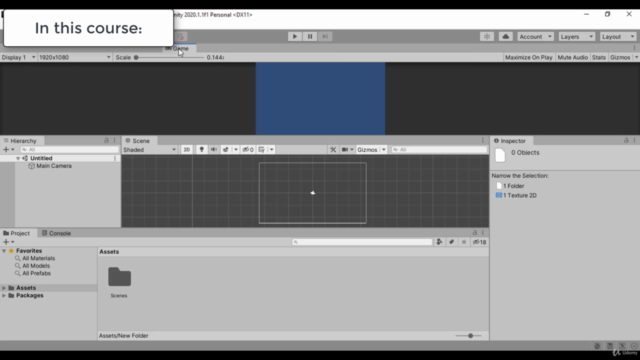Open the Display 1 dropdown
Screen dimensions: 640x360
tap(18, 57)
